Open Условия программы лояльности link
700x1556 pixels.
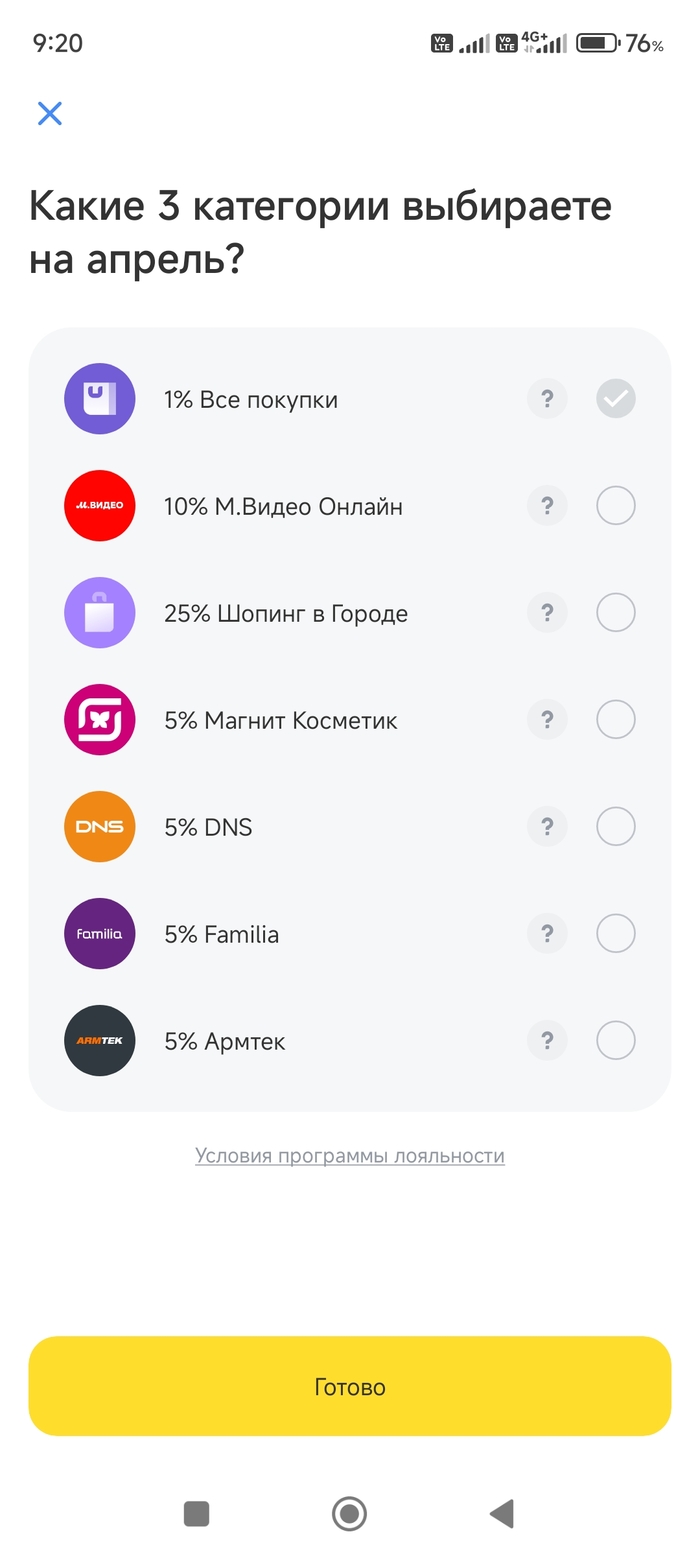click(350, 1156)
